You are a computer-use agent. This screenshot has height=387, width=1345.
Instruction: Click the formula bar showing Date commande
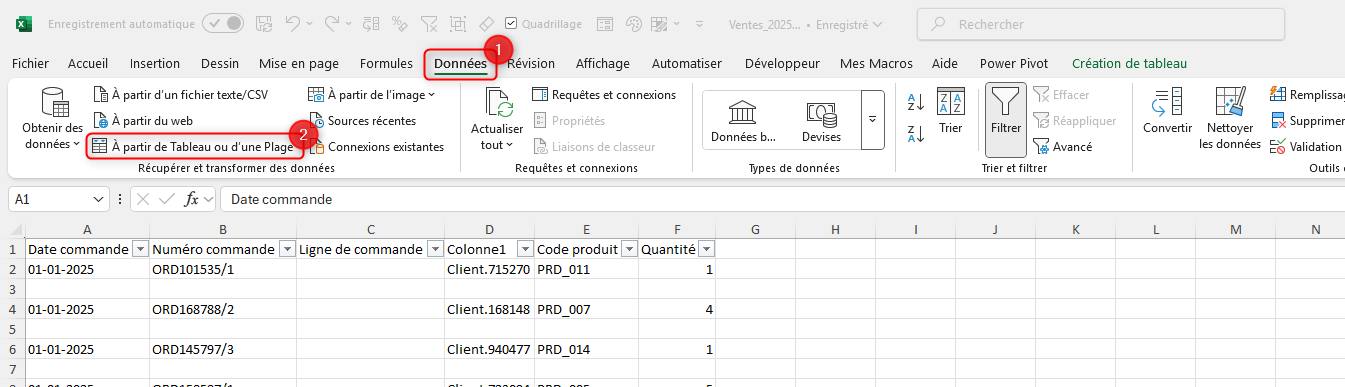(x=782, y=199)
